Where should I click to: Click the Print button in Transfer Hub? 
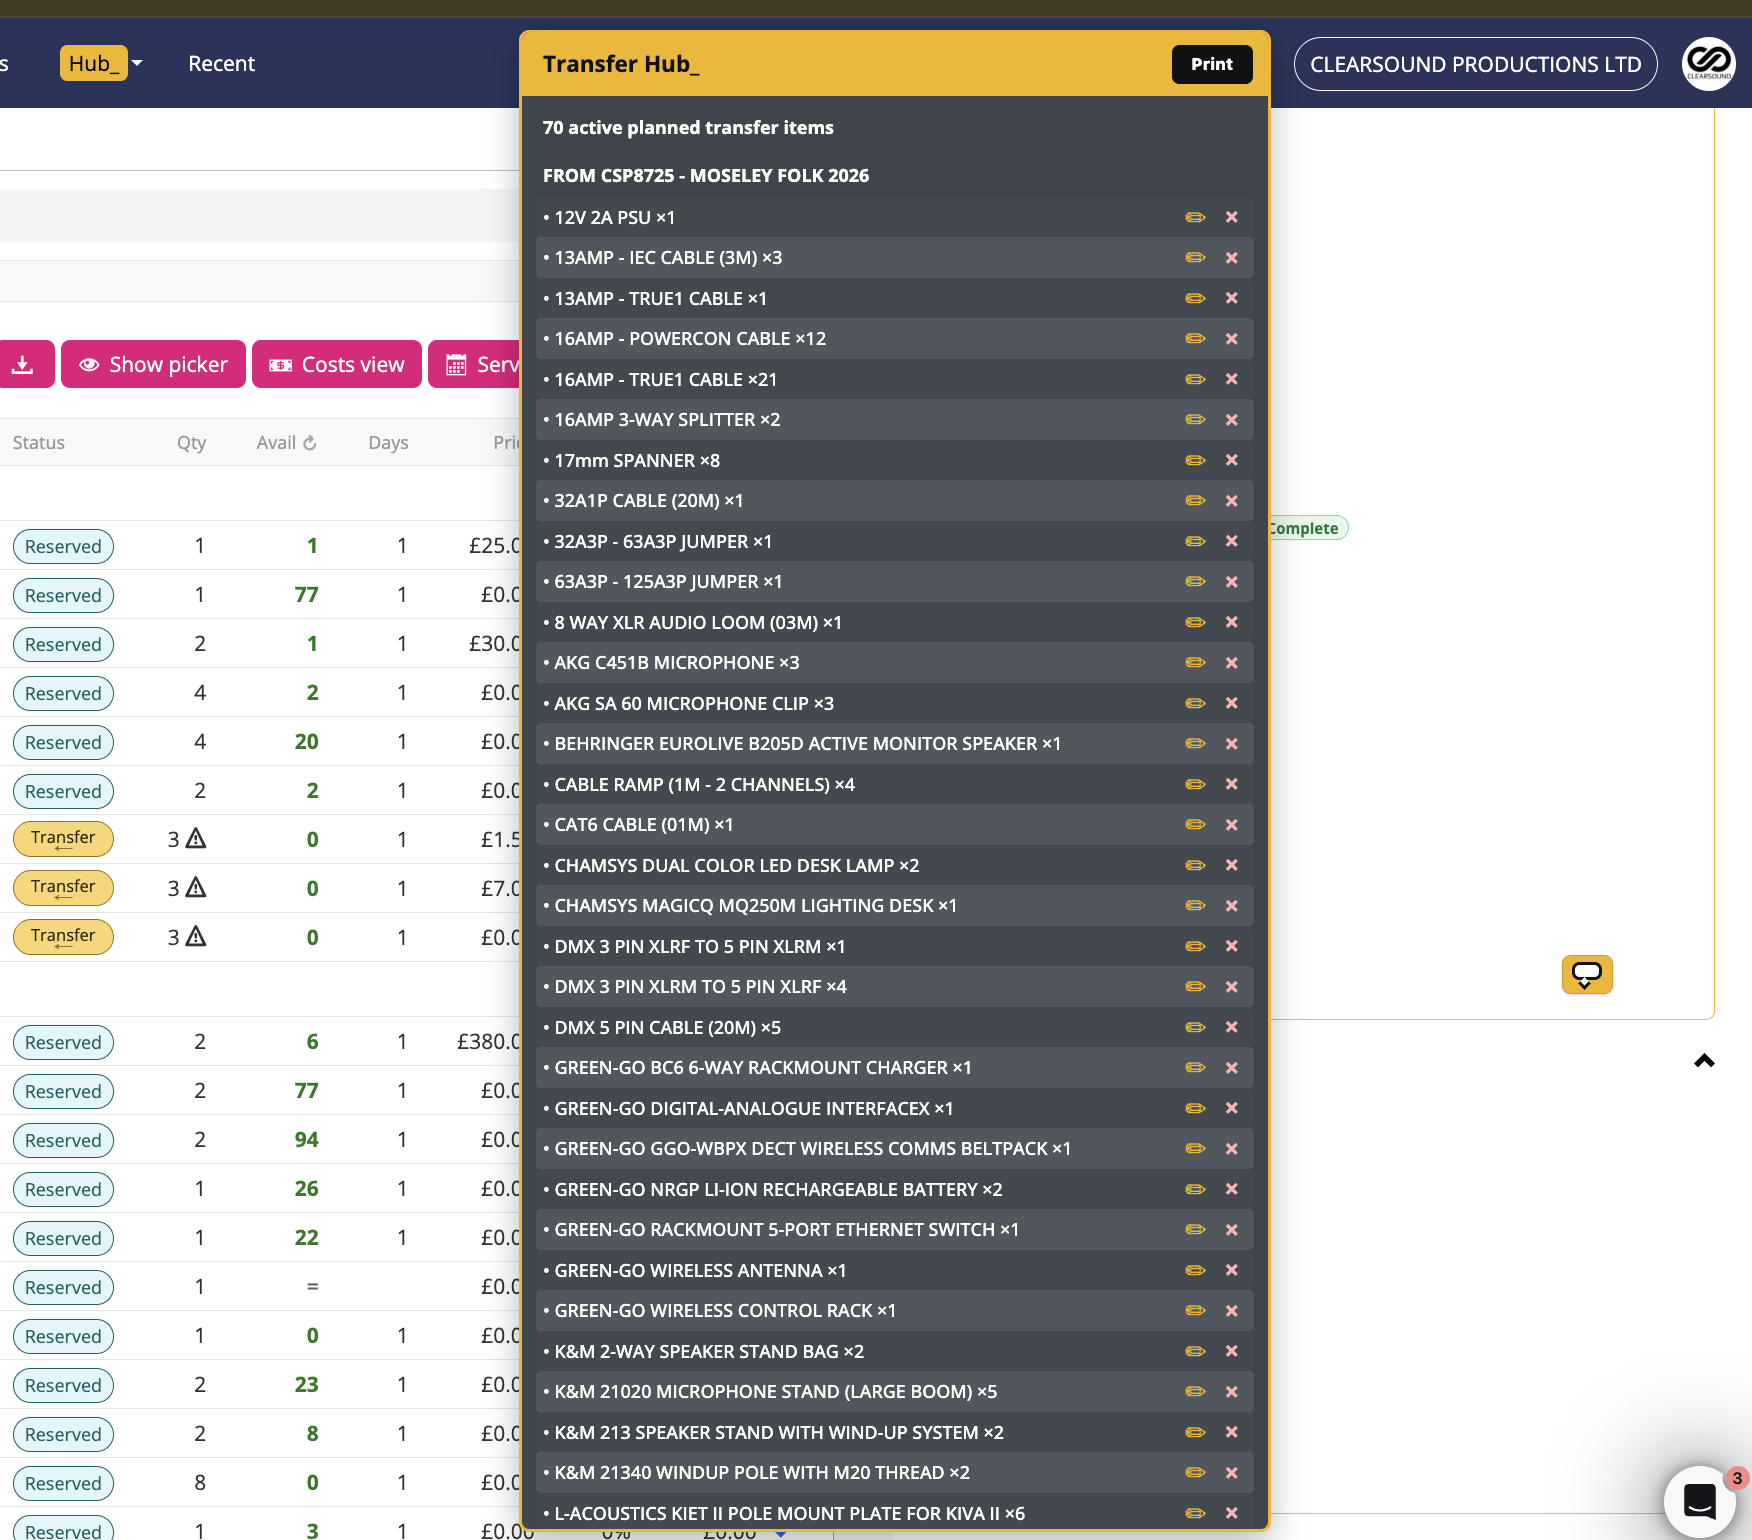[1211, 64]
